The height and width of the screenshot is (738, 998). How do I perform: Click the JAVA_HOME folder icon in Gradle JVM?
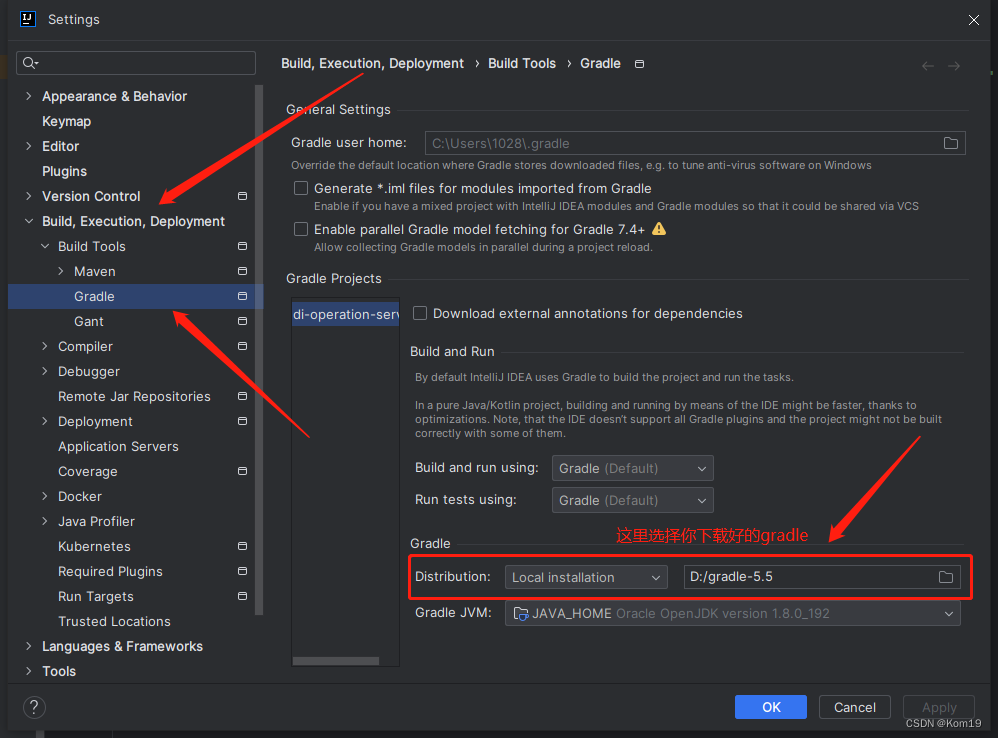[521, 613]
